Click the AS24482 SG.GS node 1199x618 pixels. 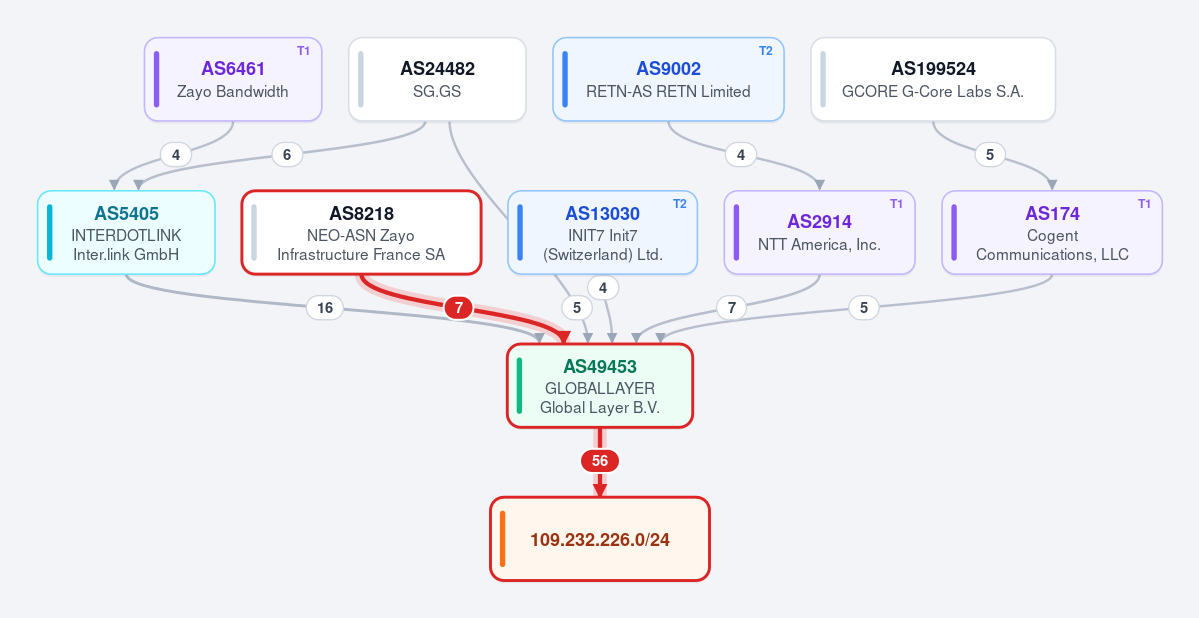point(437,80)
